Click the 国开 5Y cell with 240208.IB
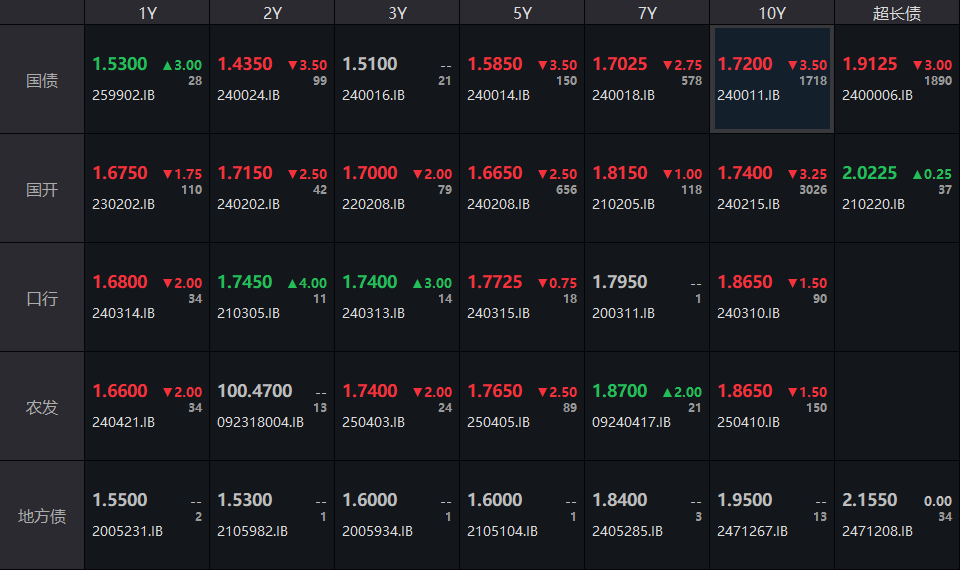This screenshot has width=960, height=570. point(522,189)
